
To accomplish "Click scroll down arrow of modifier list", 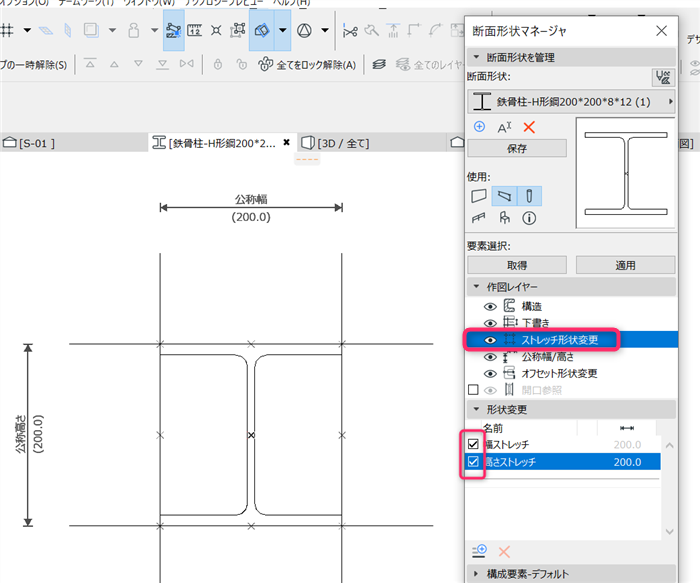I will click(670, 531).
